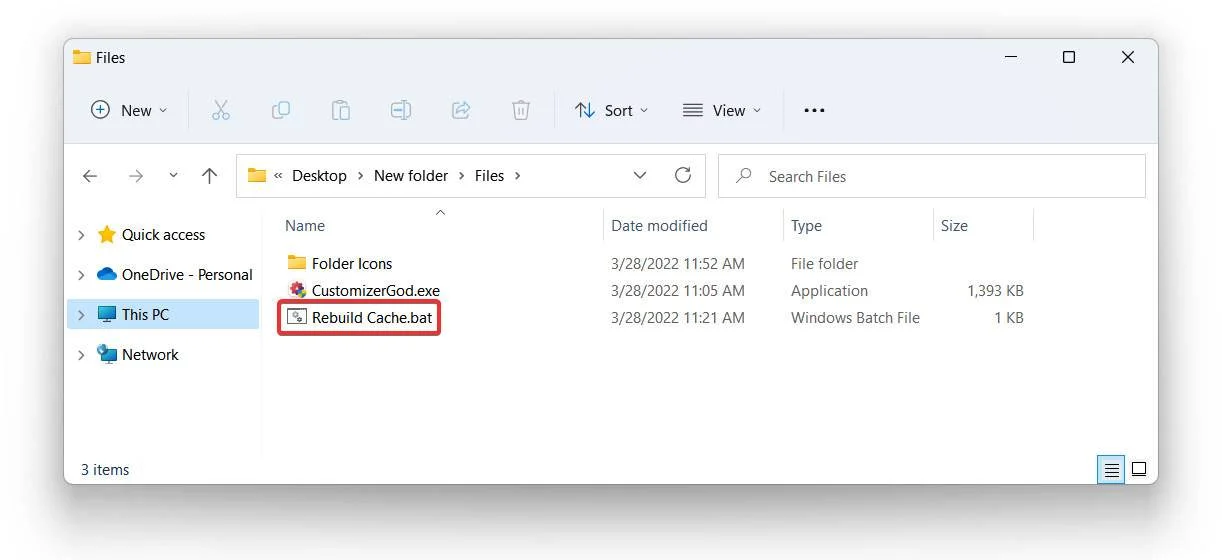Sort by the Size column header
This screenshot has height=560, width=1222.
point(954,225)
